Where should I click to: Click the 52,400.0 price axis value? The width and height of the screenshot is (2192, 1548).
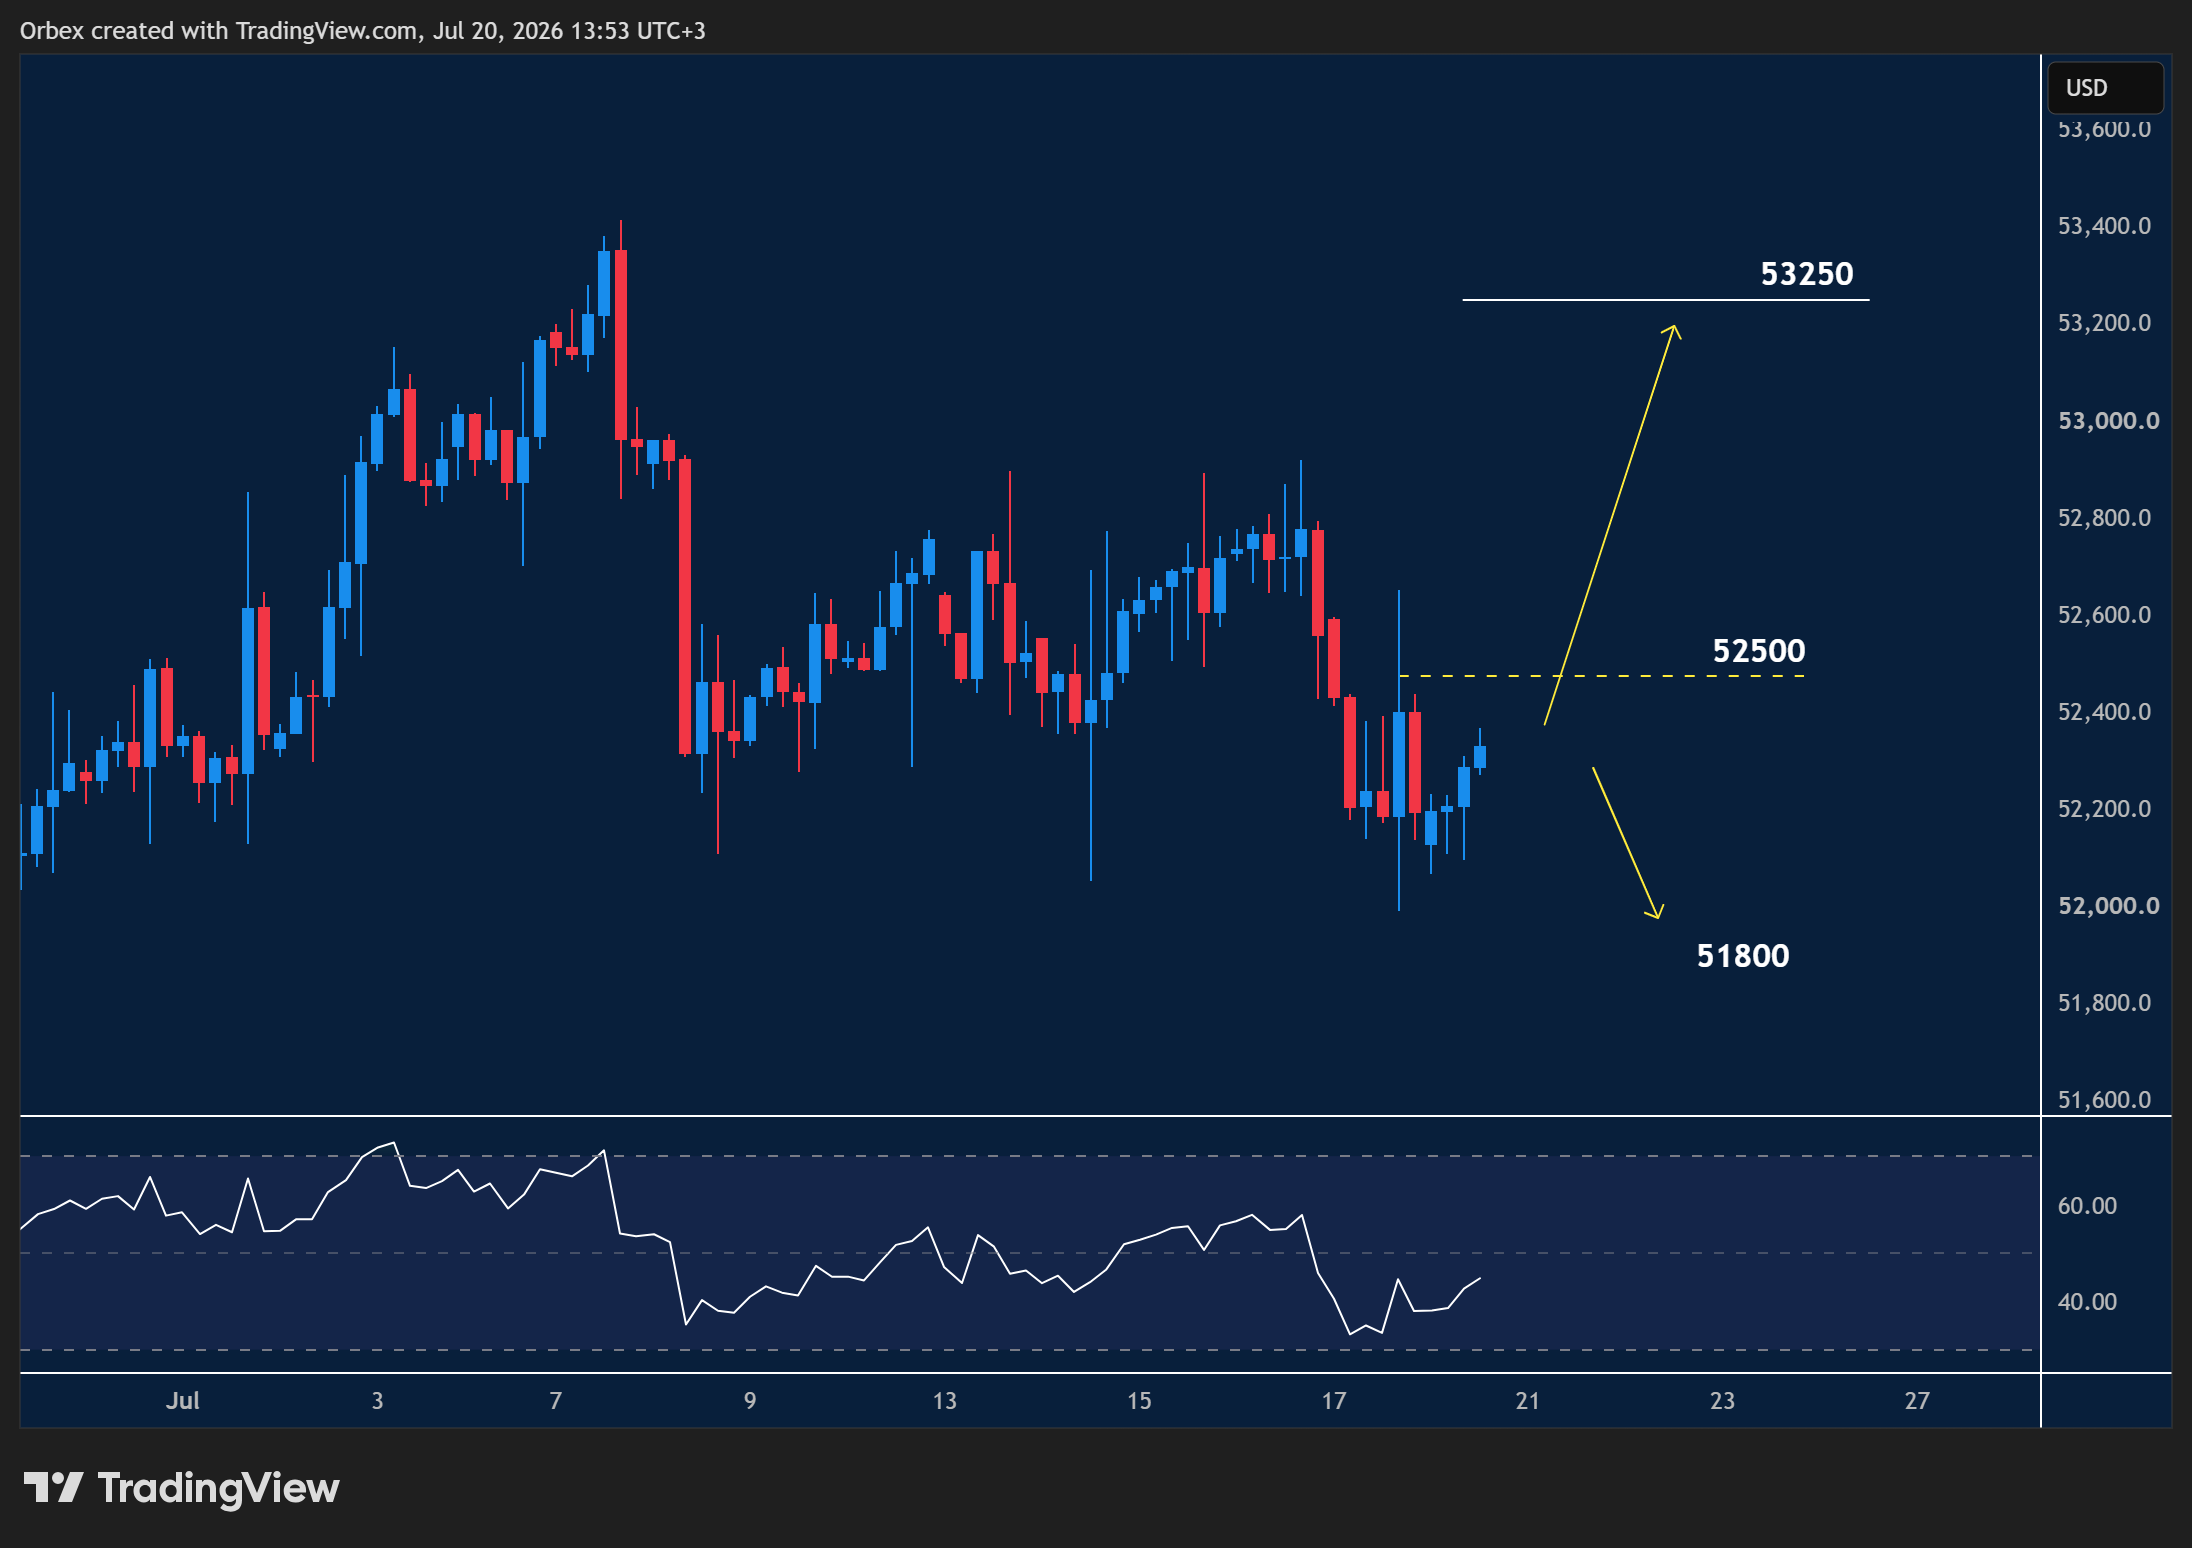(2104, 712)
